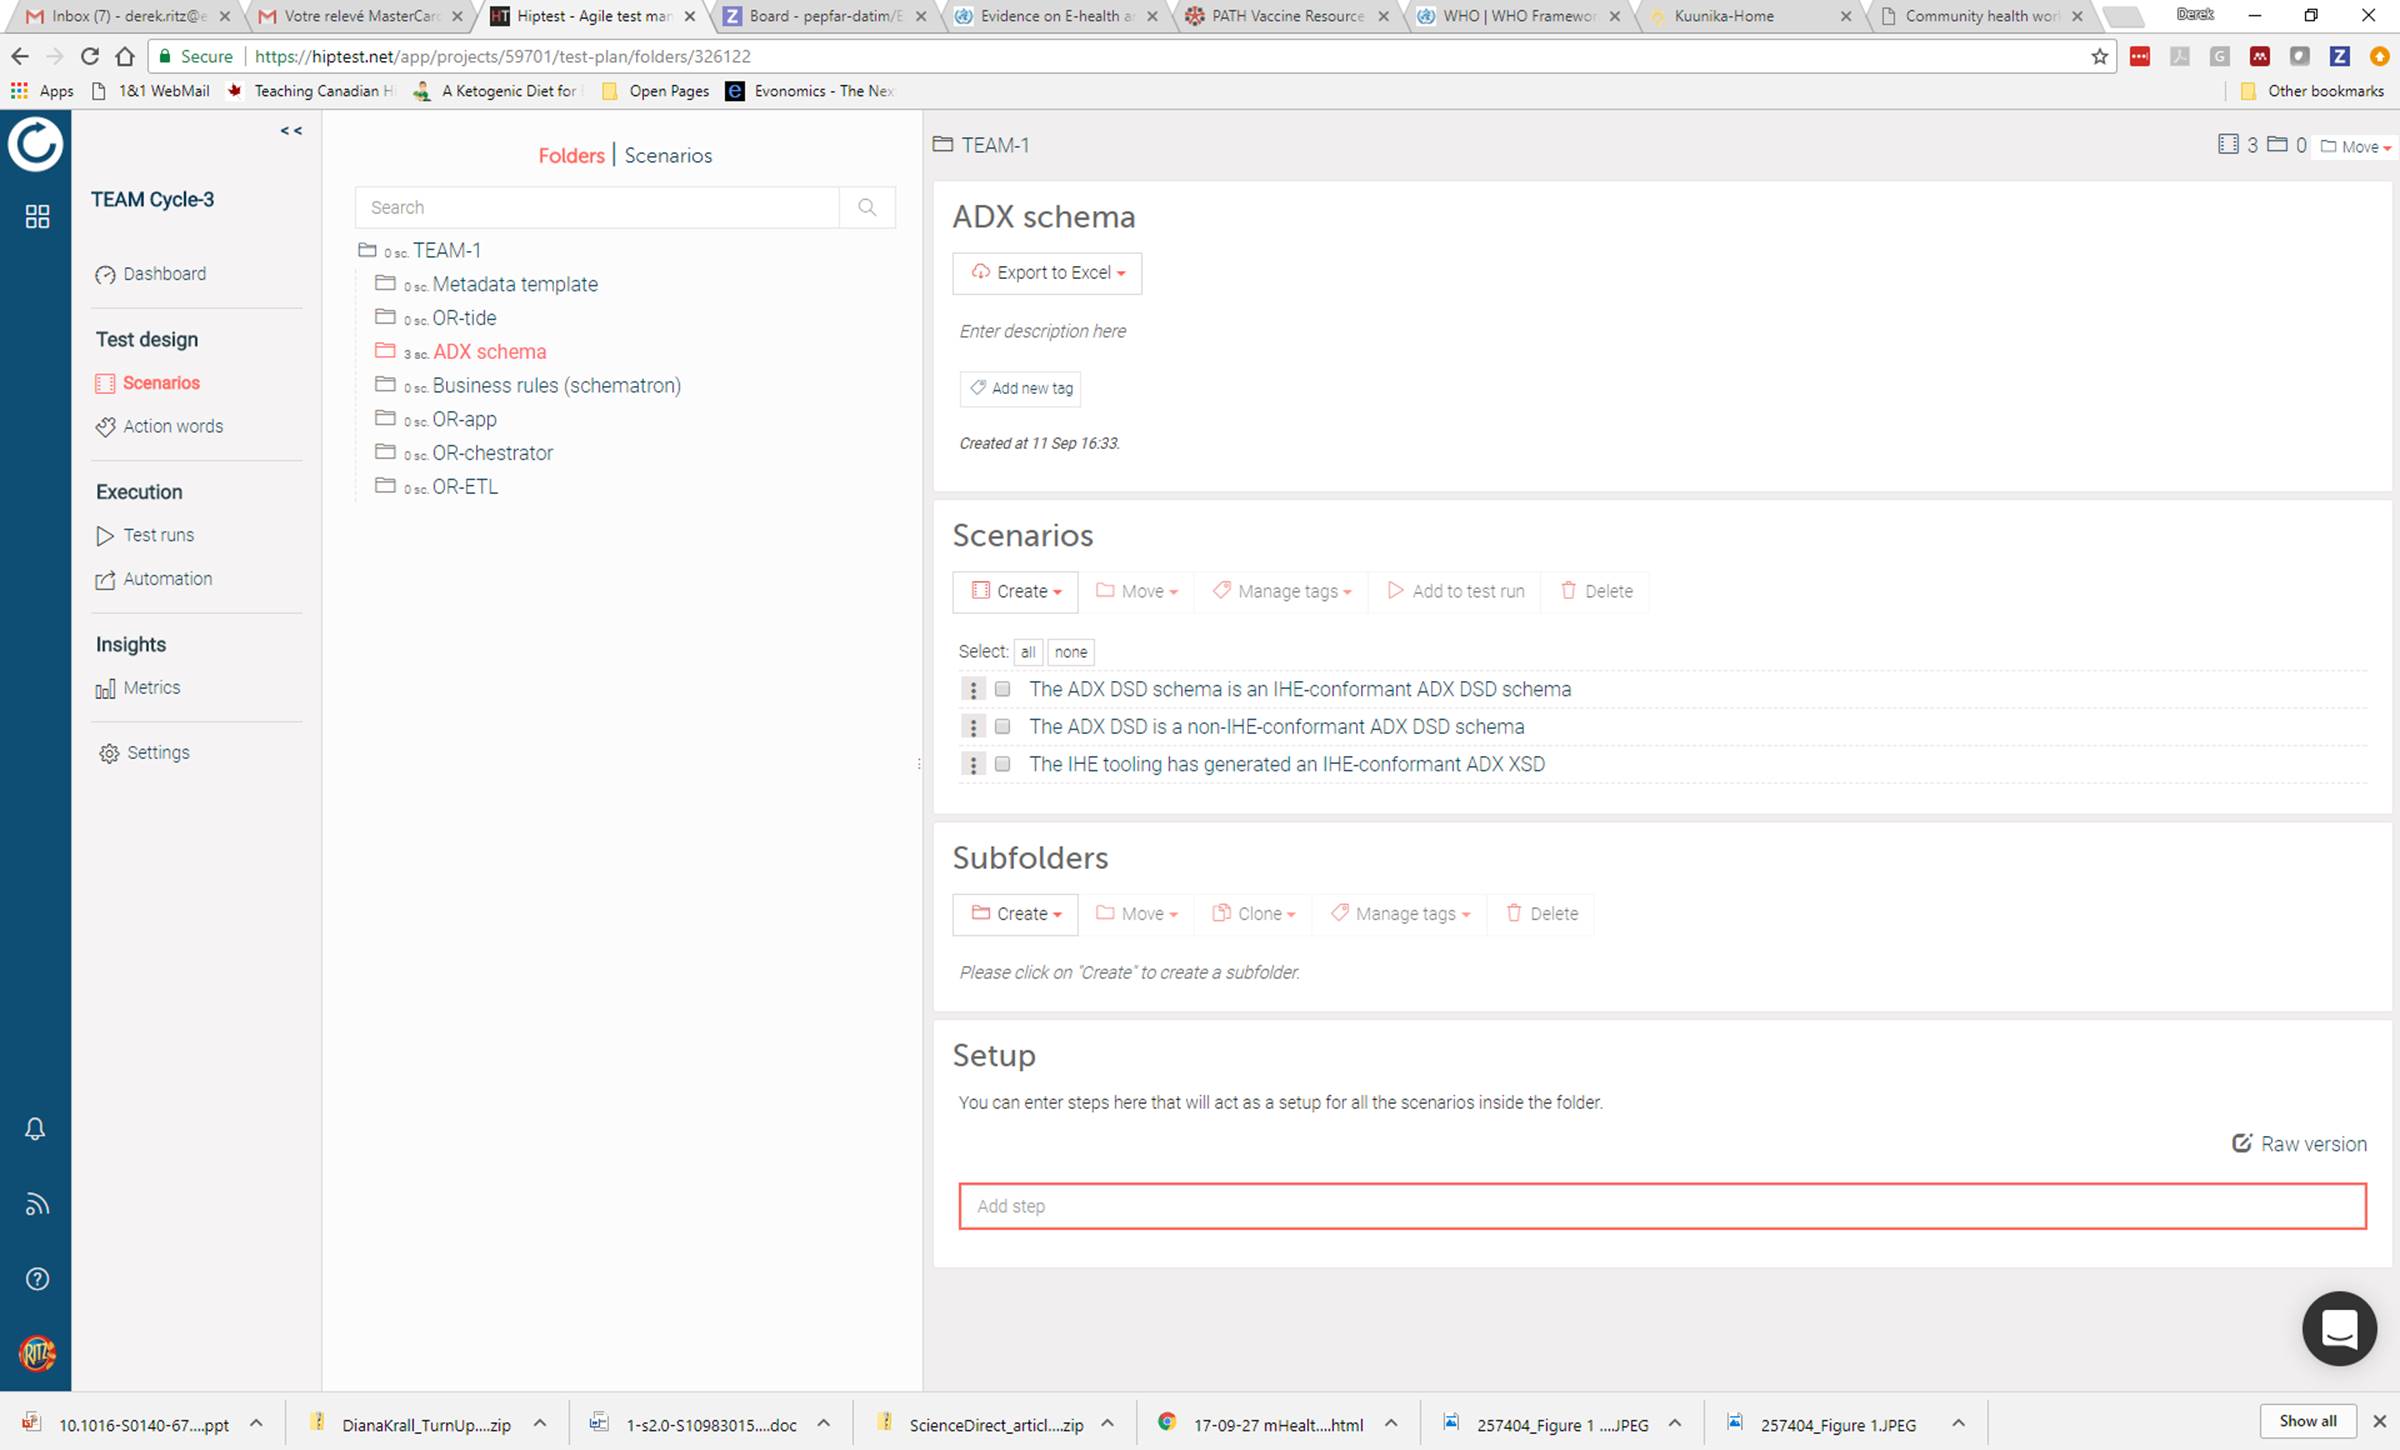This screenshot has height=1450, width=2400.
Task: Open Test runs in the sidebar
Action: click(x=145, y=535)
